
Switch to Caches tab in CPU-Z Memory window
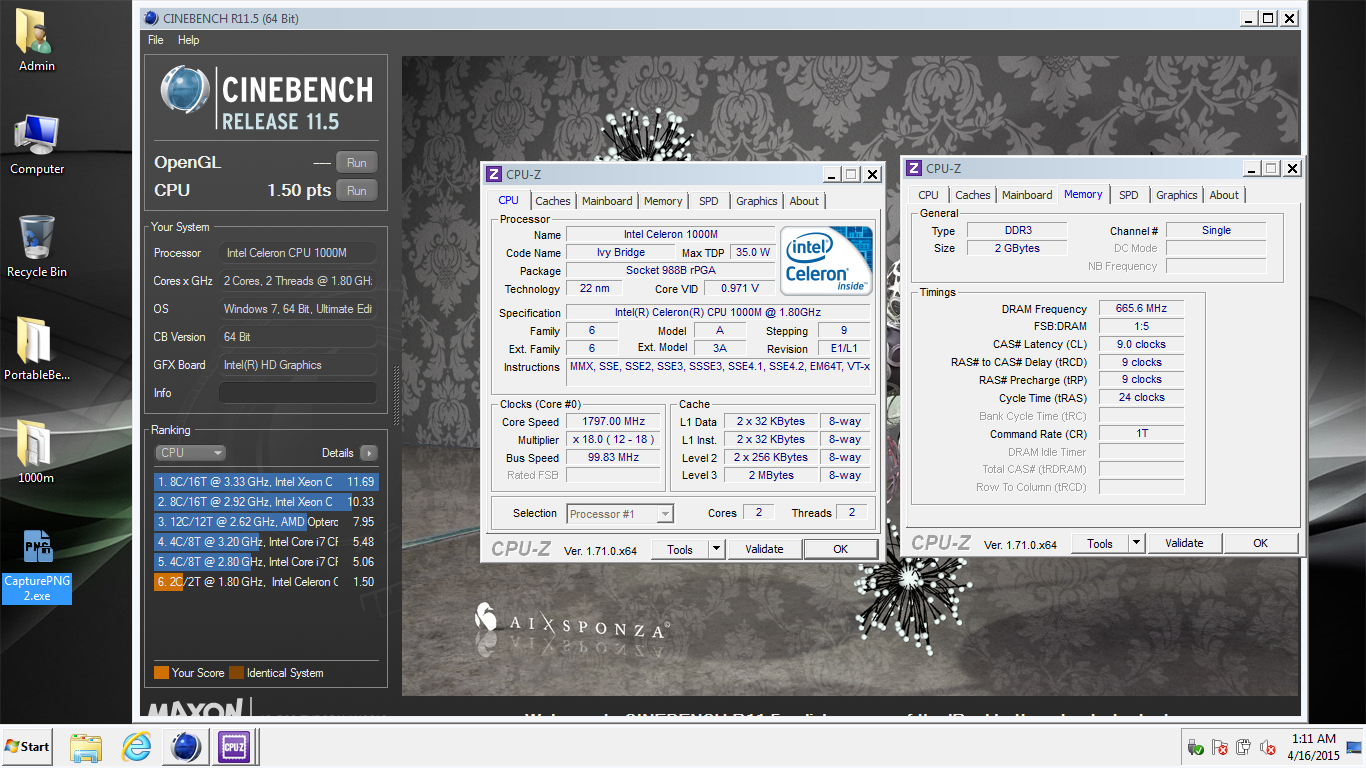[973, 195]
